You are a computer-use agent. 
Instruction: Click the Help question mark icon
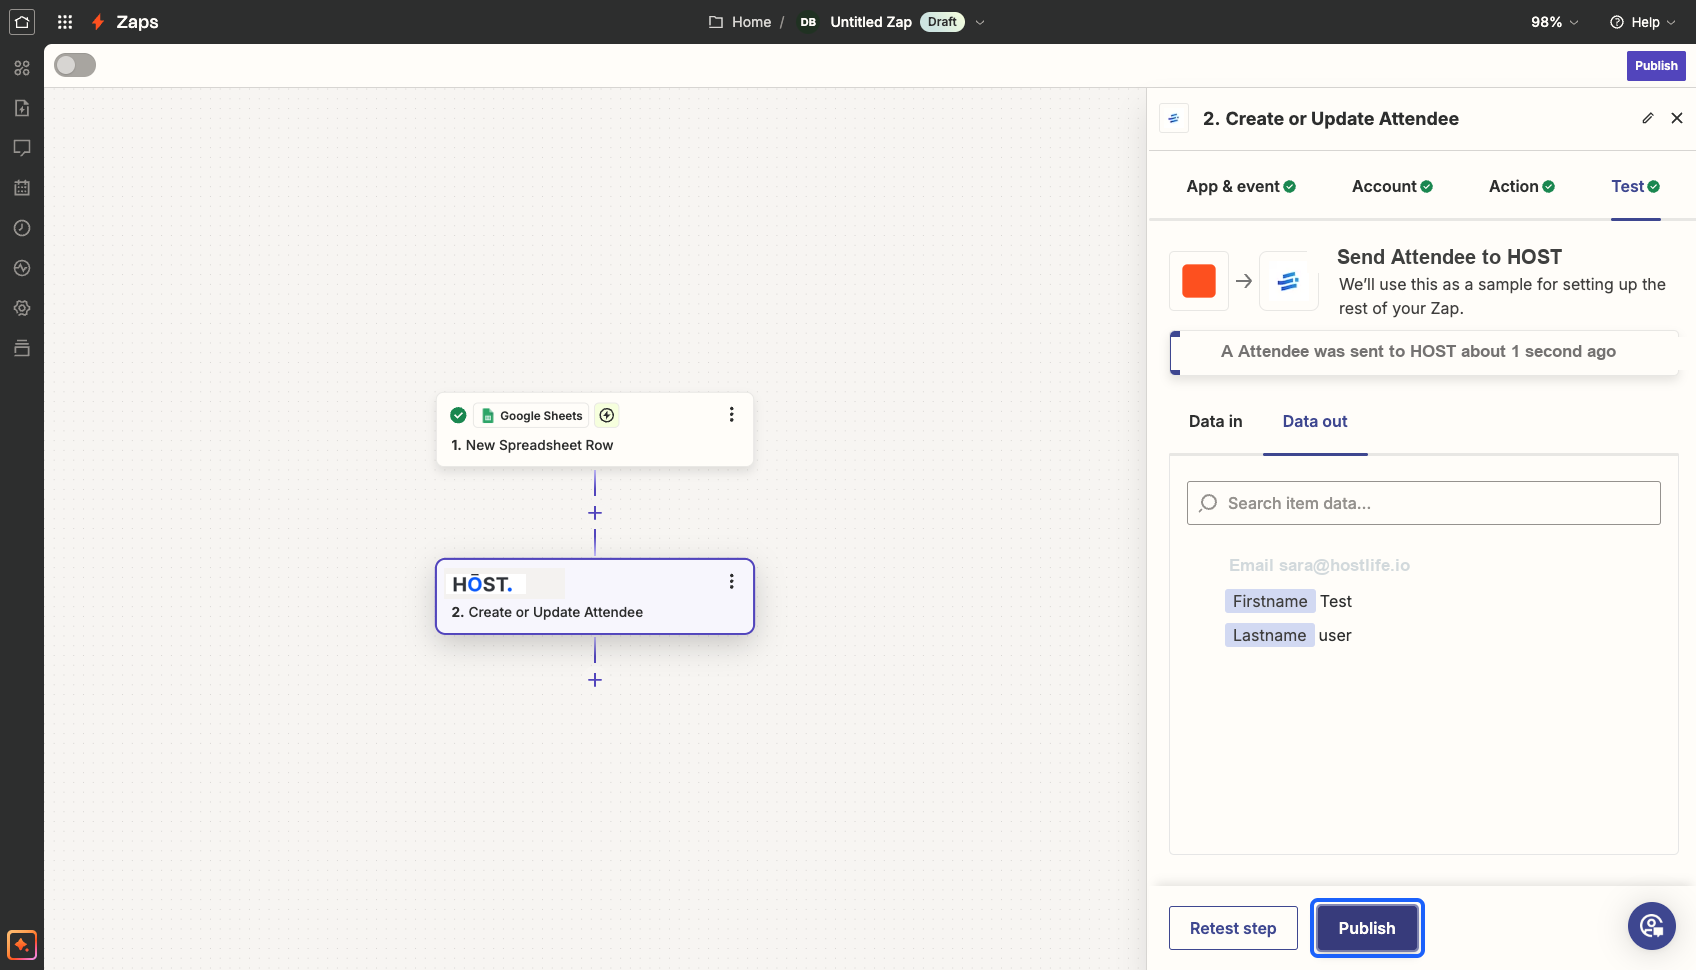tap(1616, 22)
